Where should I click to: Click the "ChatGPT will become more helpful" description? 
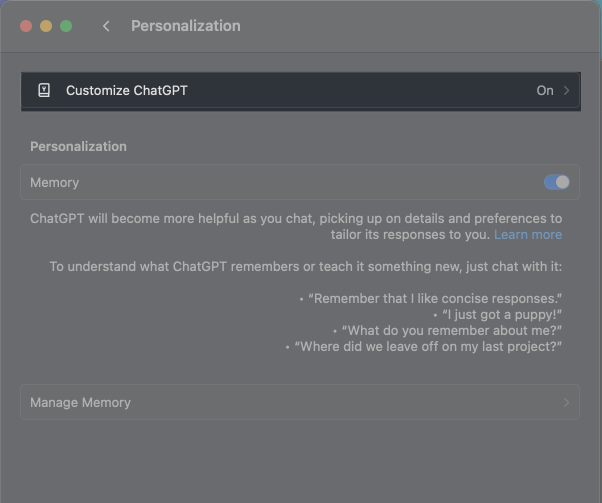(x=296, y=218)
